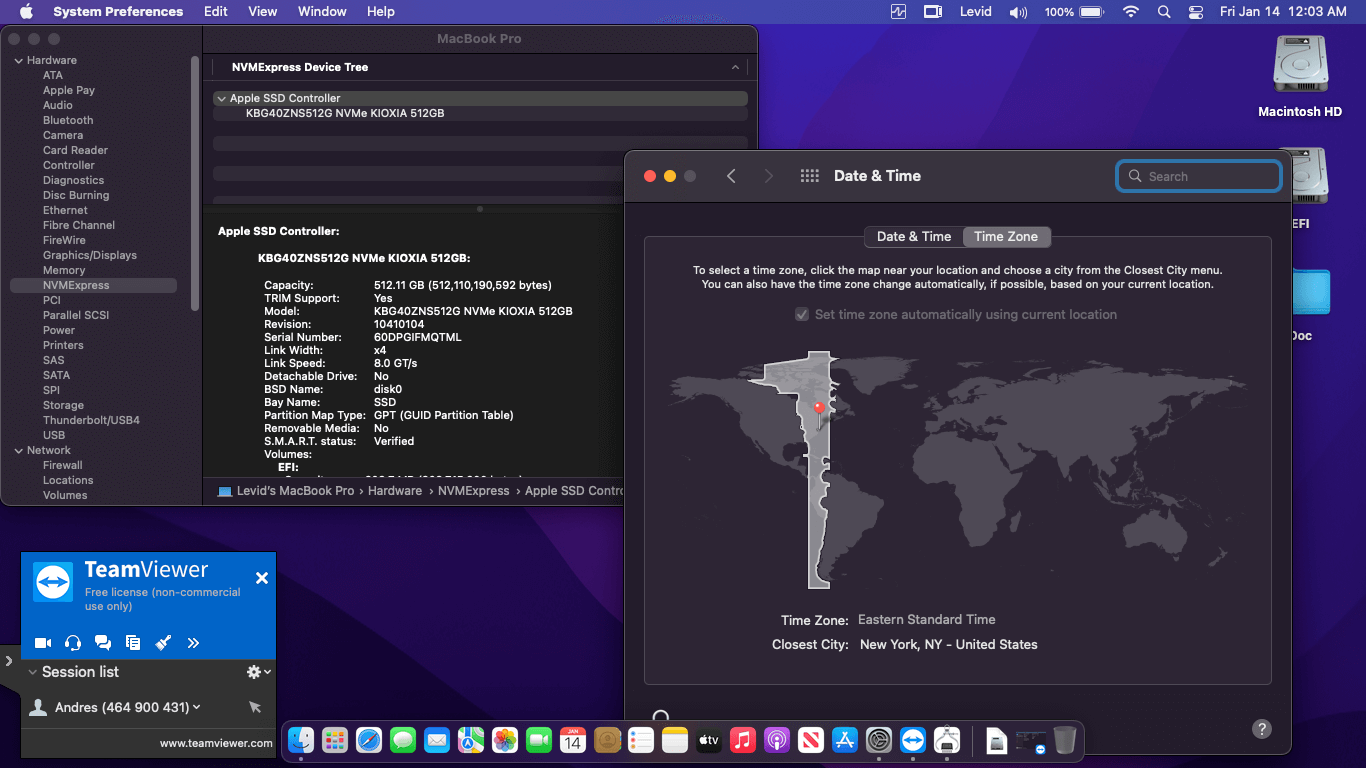Click the remote control cursor icon for Andres
The height and width of the screenshot is (768, 1366).
click(255, 707)
